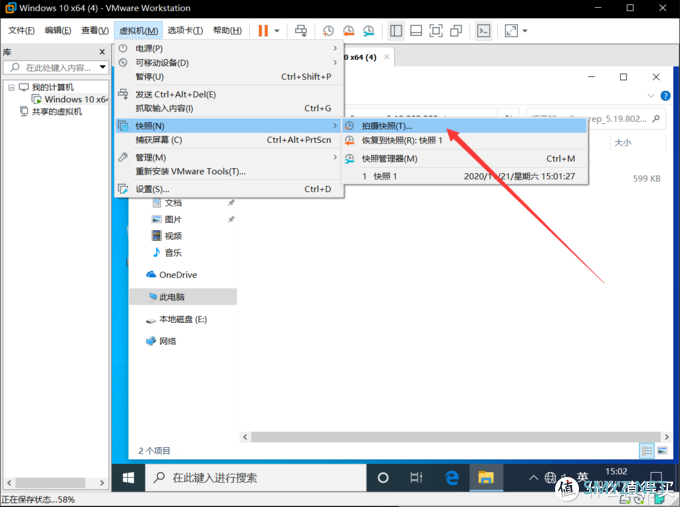The image size is (680, 507).
Task: Open snapshot manager from the toolbar icon
Action: coord(368,31)
